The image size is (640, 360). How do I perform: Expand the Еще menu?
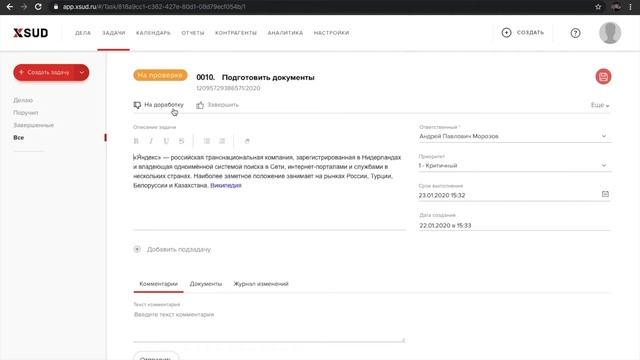point(600,105)
